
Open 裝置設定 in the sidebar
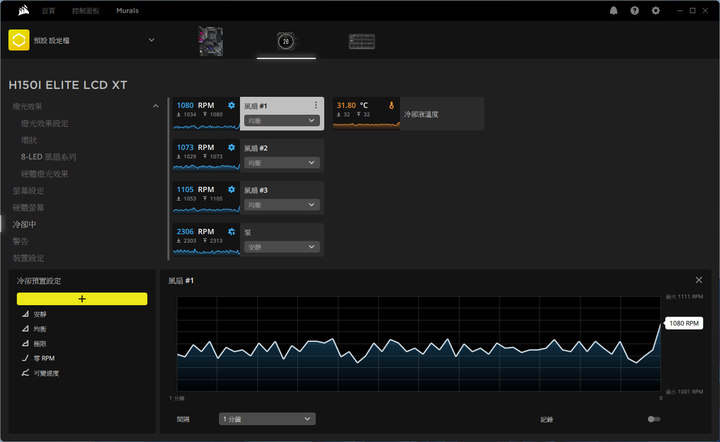(28, 258)
